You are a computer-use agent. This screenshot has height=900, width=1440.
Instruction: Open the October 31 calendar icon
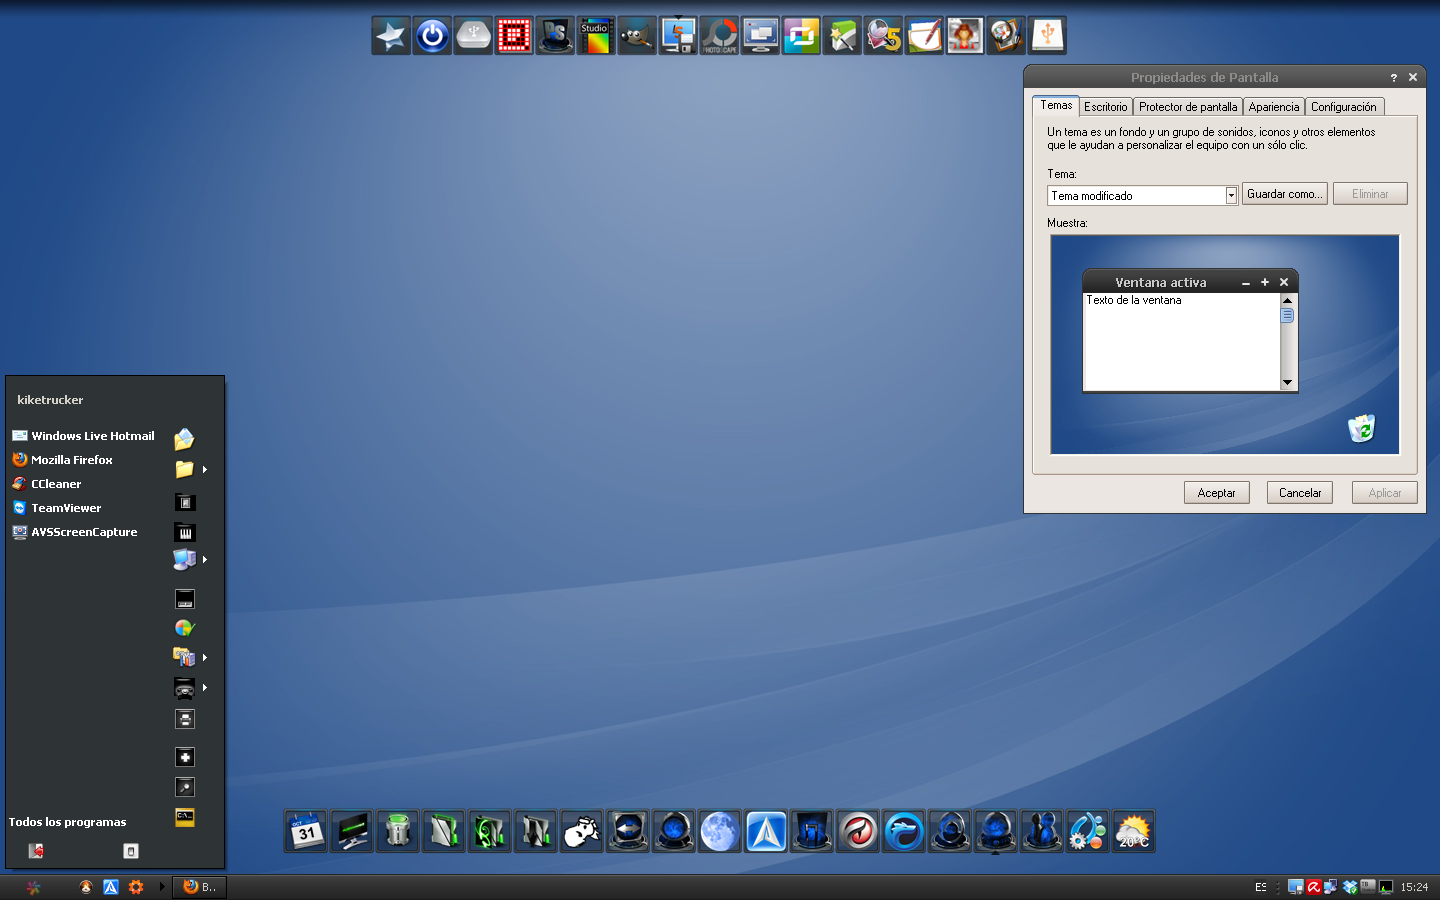click(305, 831)
